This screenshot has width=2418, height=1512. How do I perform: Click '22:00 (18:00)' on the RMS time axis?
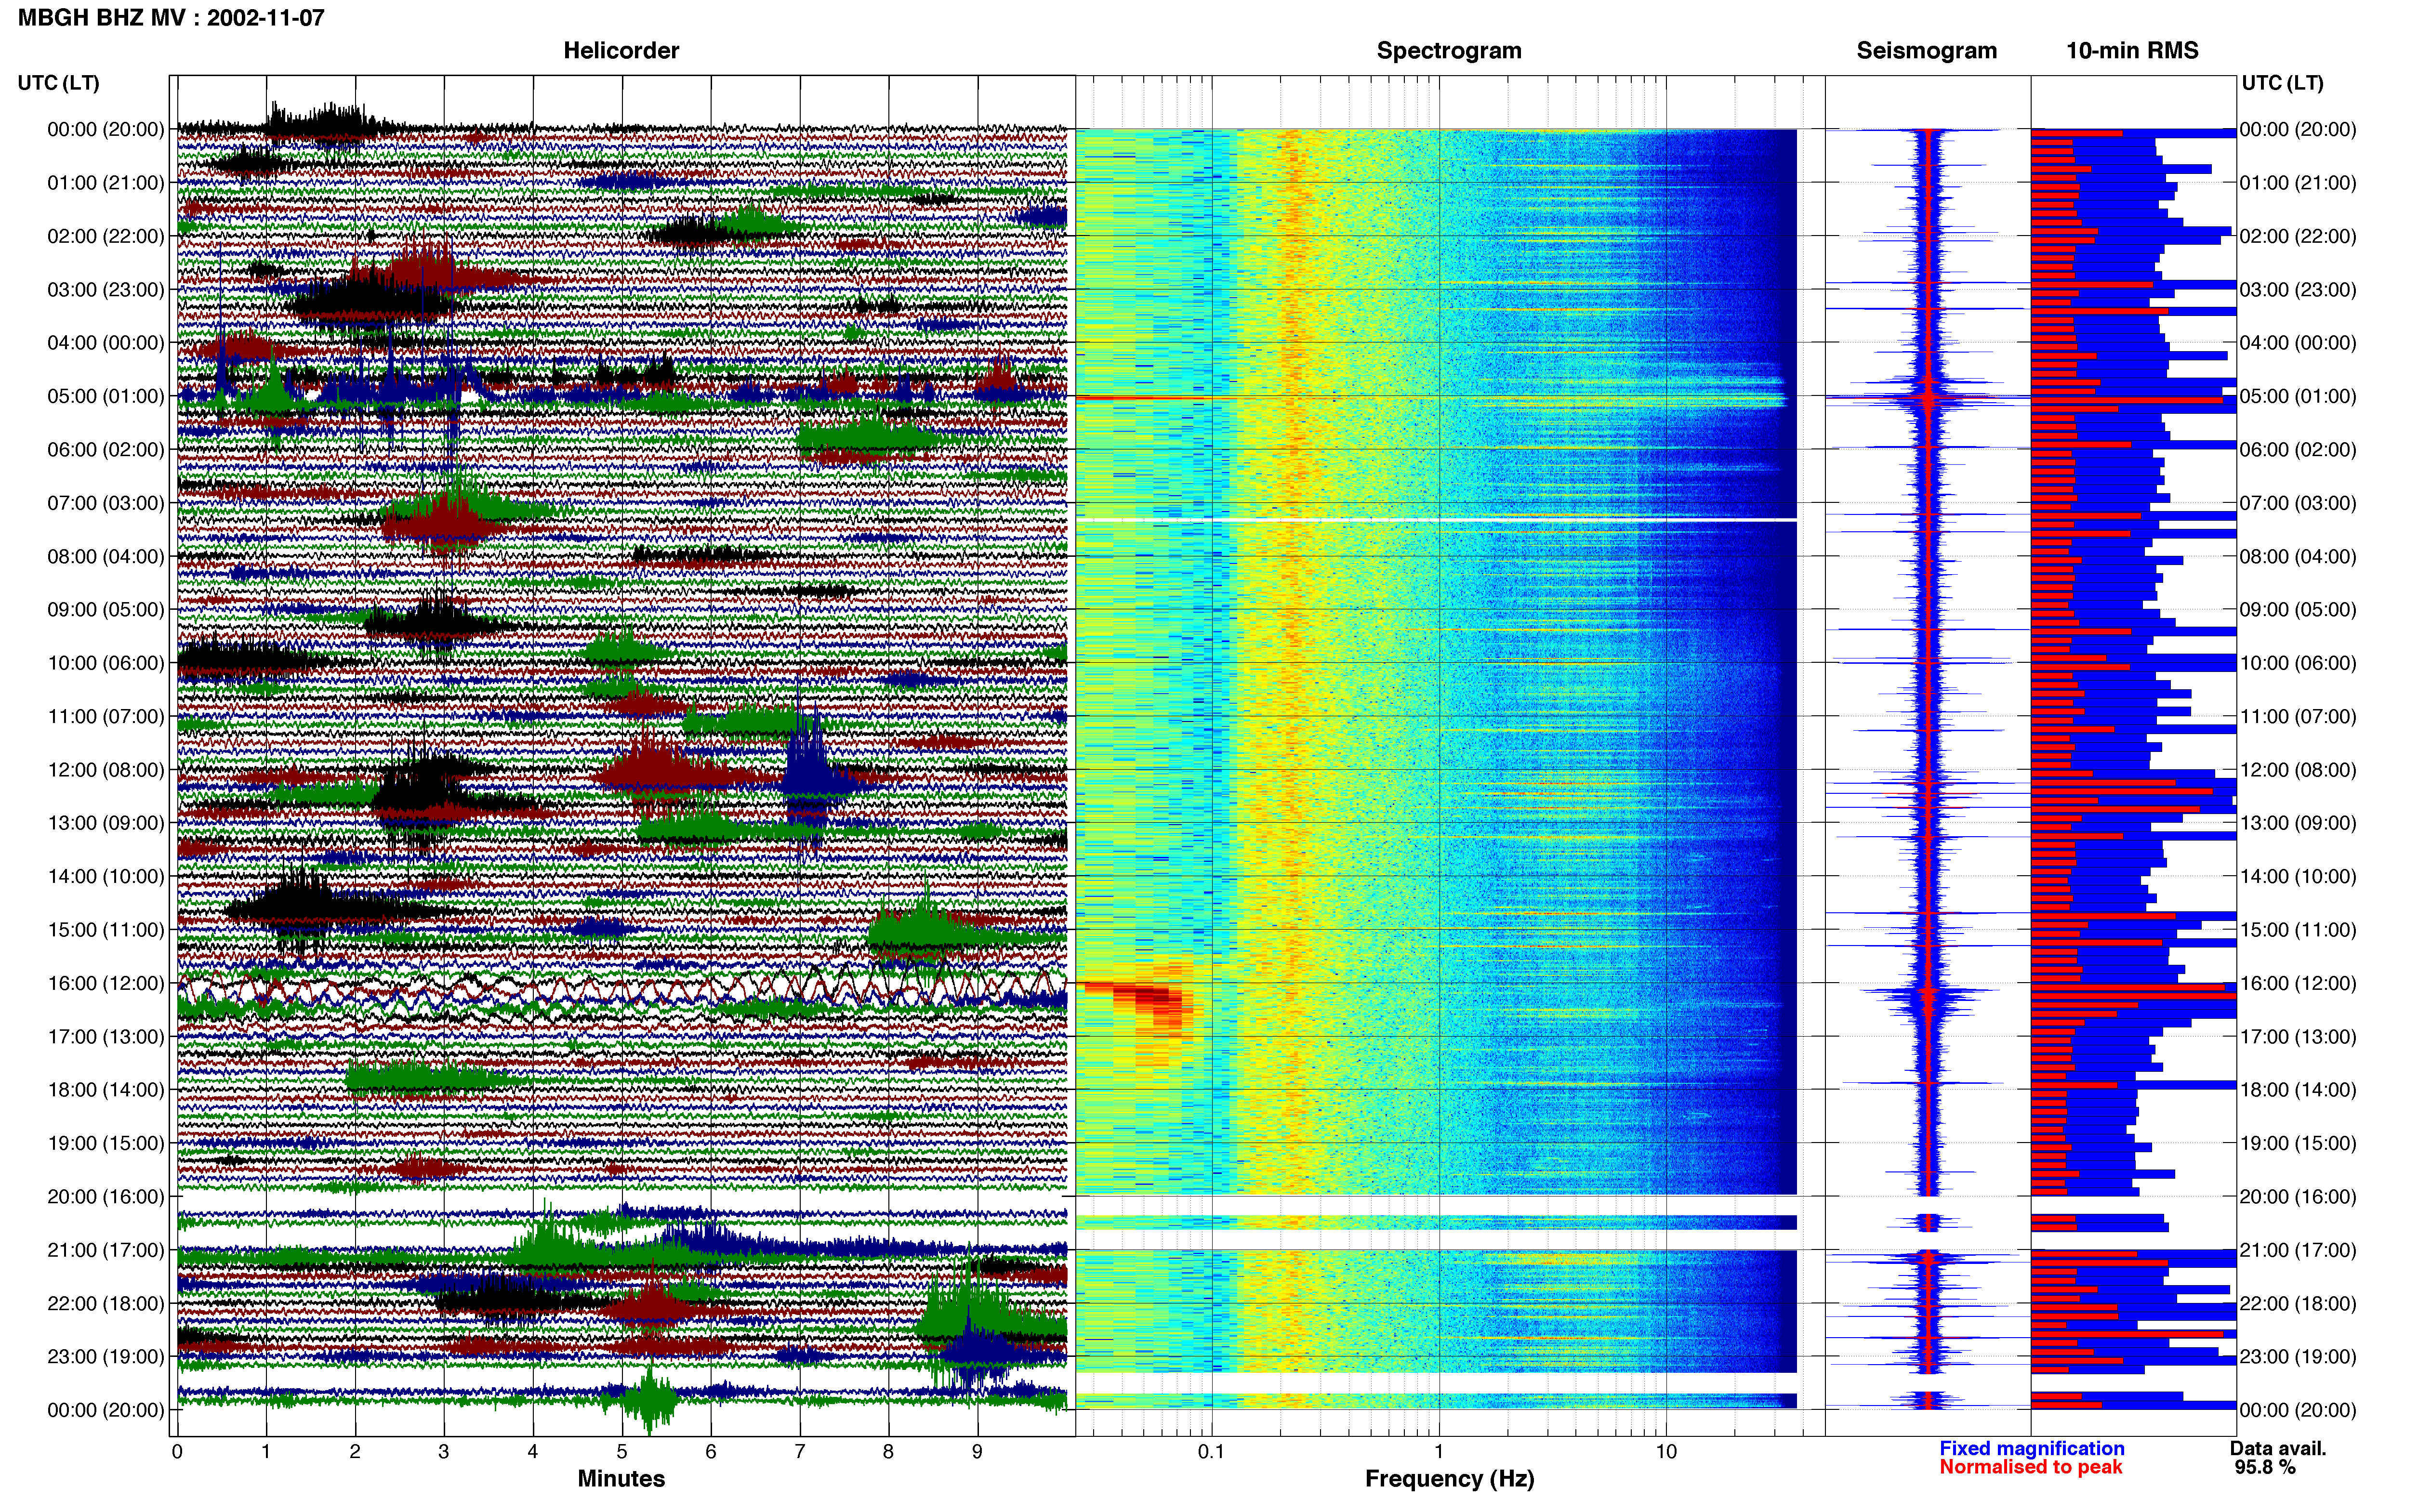[2298, 1304]
